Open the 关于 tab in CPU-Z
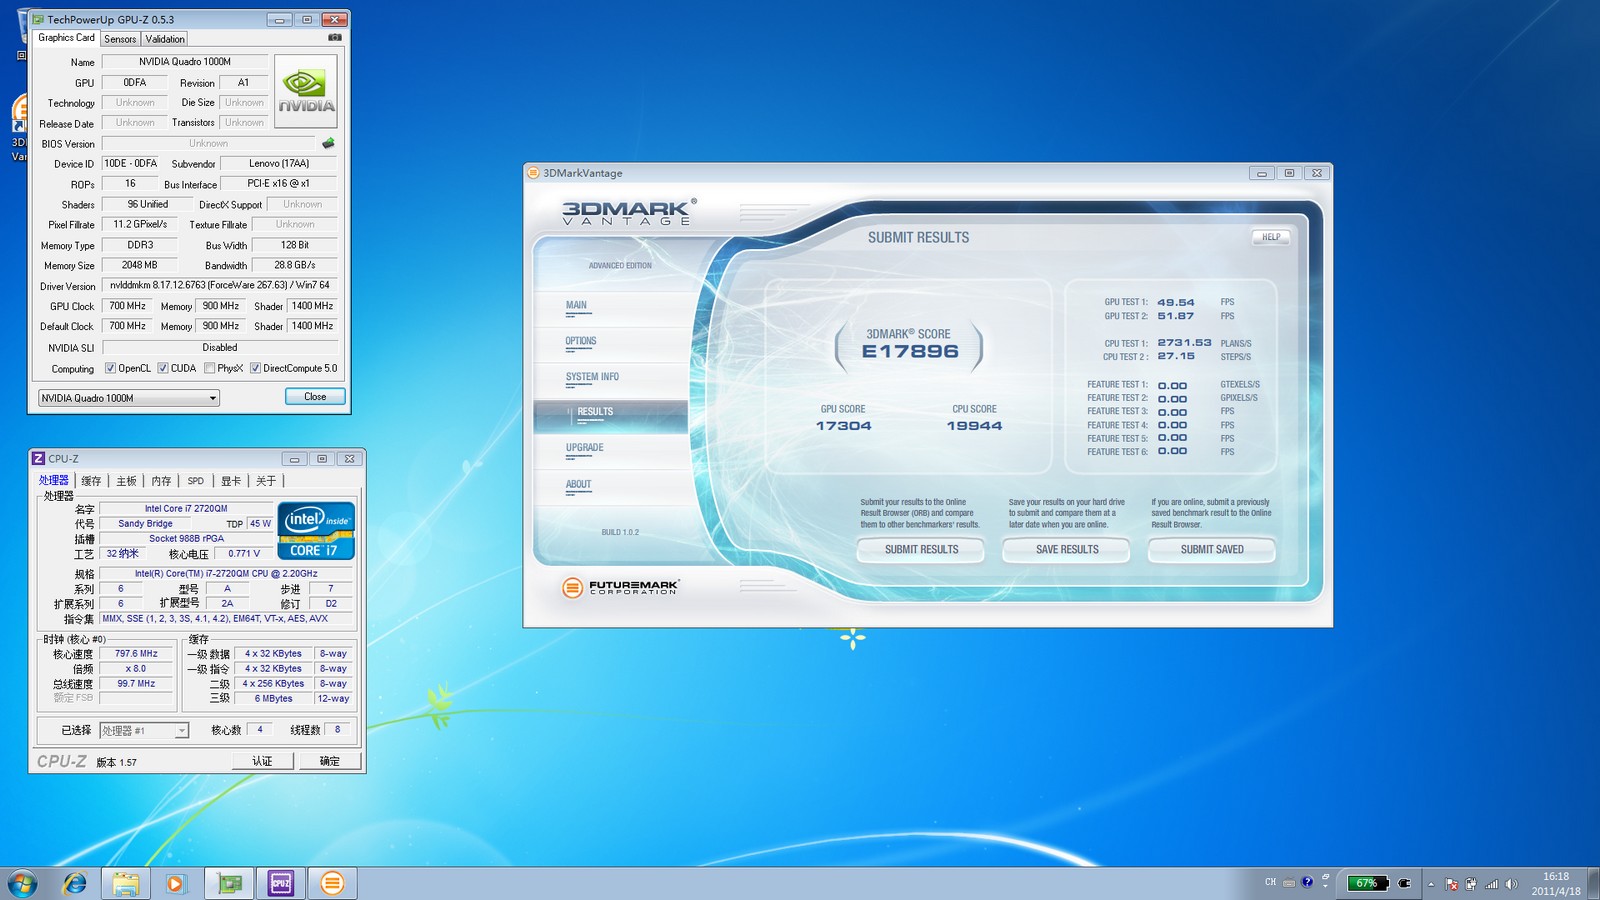The height and width of the screenshot is (900, 1600). point(266,481)
